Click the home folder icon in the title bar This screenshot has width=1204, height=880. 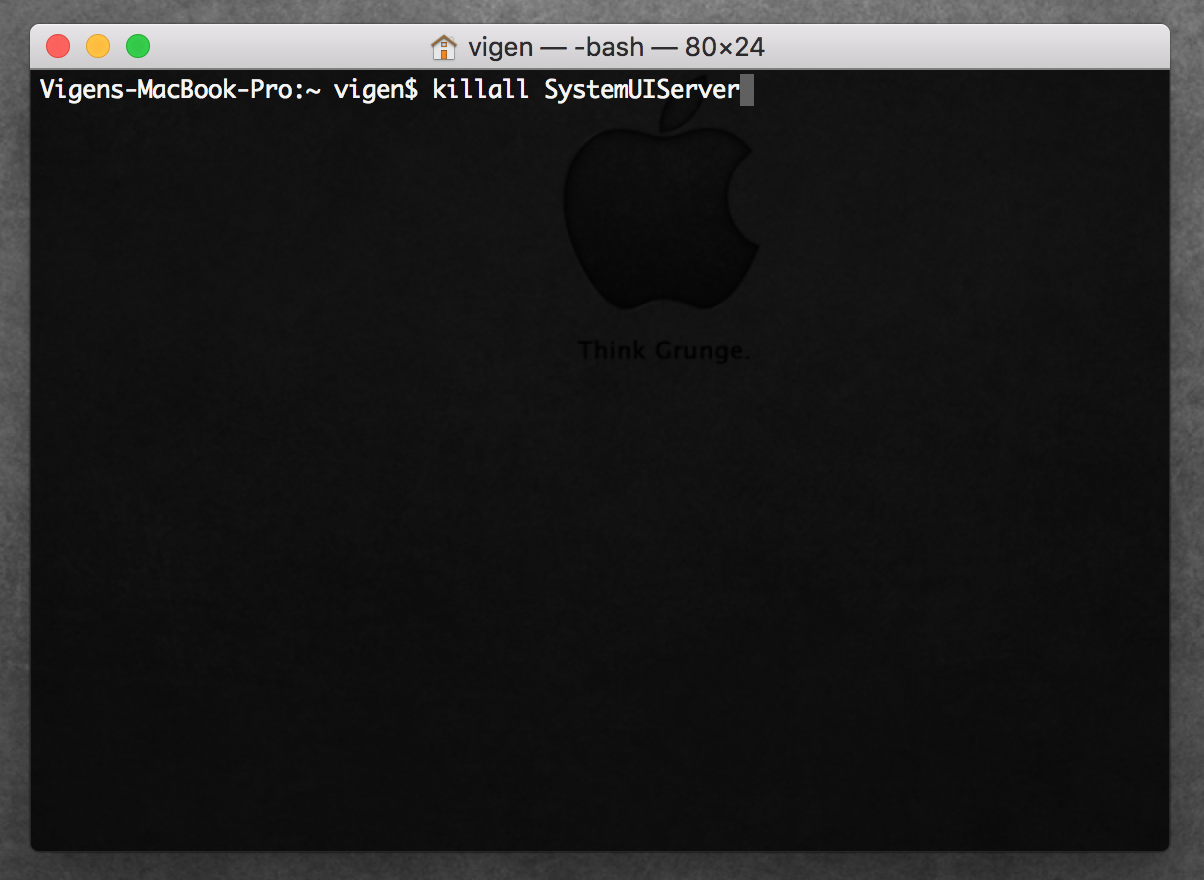pos(443,47)
